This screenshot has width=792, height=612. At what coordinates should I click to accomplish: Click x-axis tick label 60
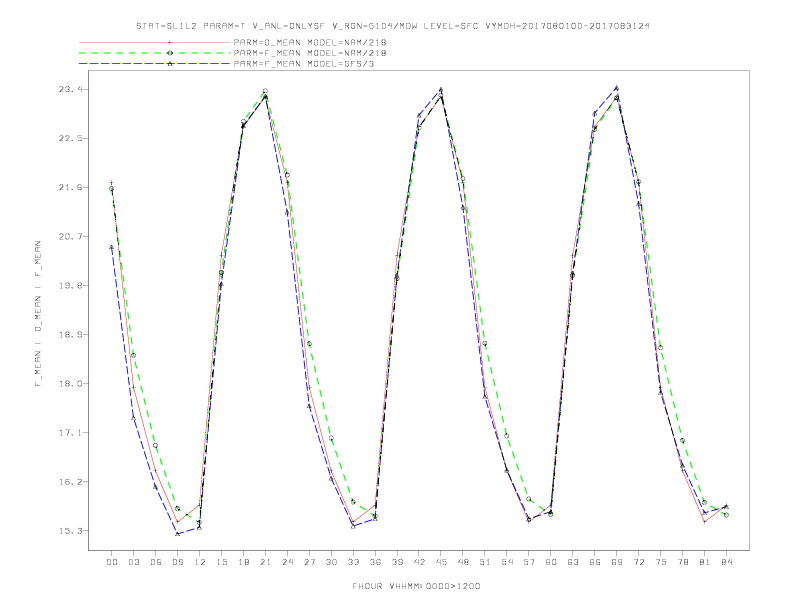(551, 562)
